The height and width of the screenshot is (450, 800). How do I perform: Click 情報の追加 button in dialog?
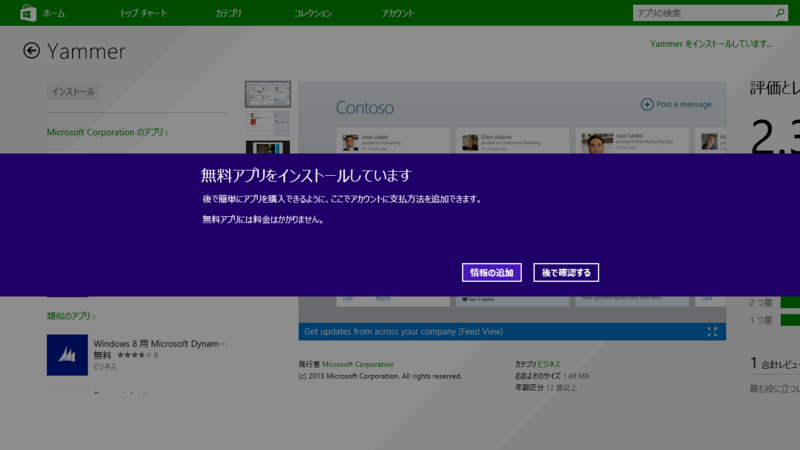pyautogui.click(x=492, y=272)
